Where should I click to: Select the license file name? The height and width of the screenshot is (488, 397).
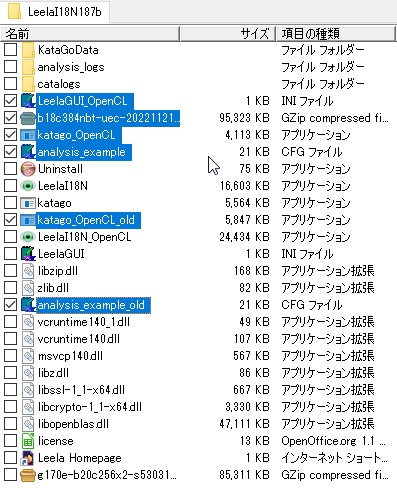56,441
